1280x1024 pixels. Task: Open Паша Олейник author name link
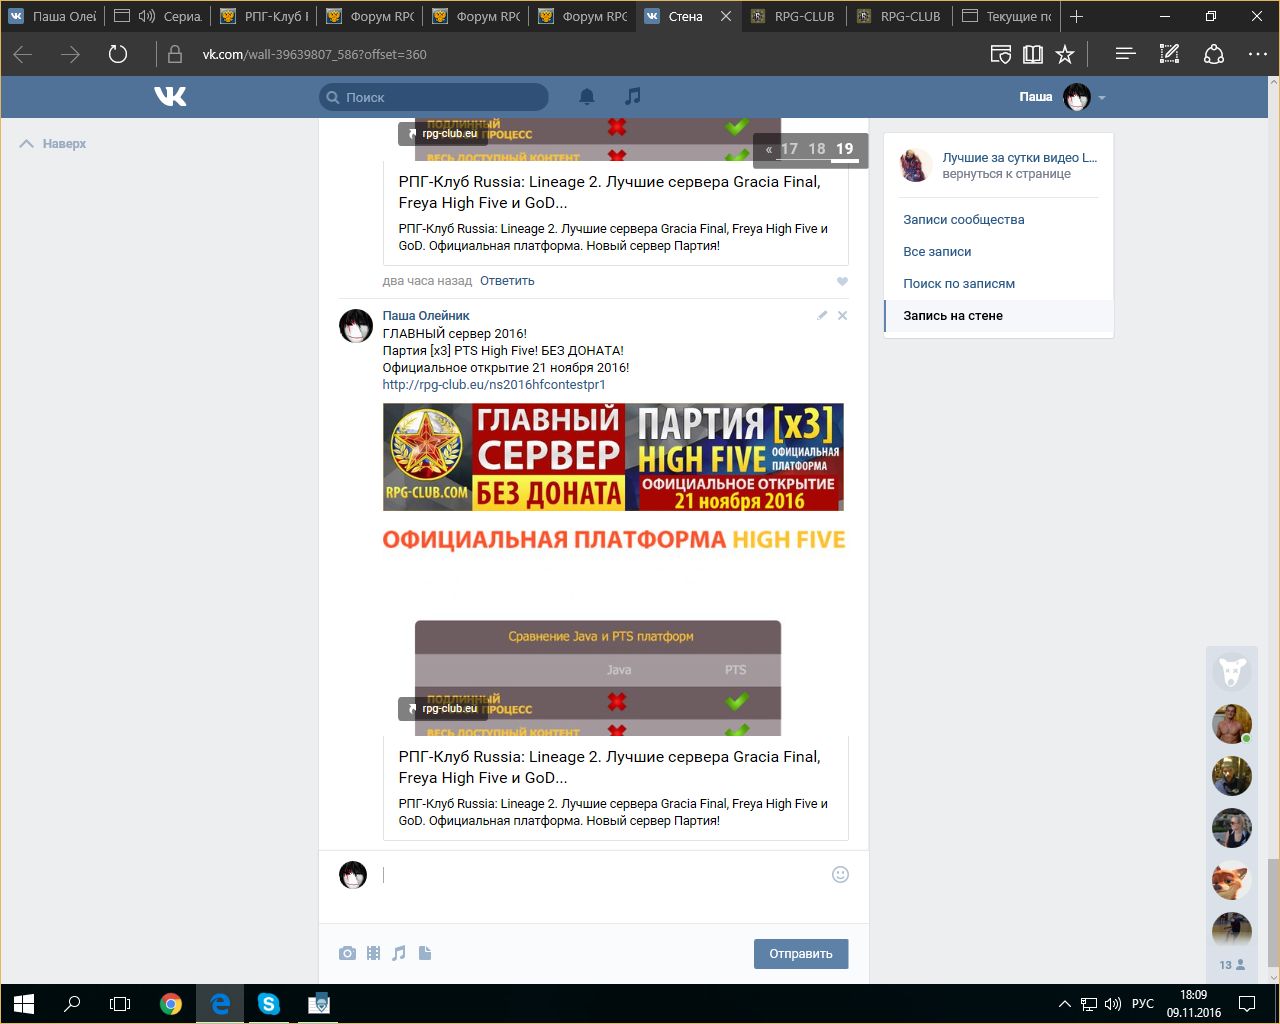tap(426, 315)
